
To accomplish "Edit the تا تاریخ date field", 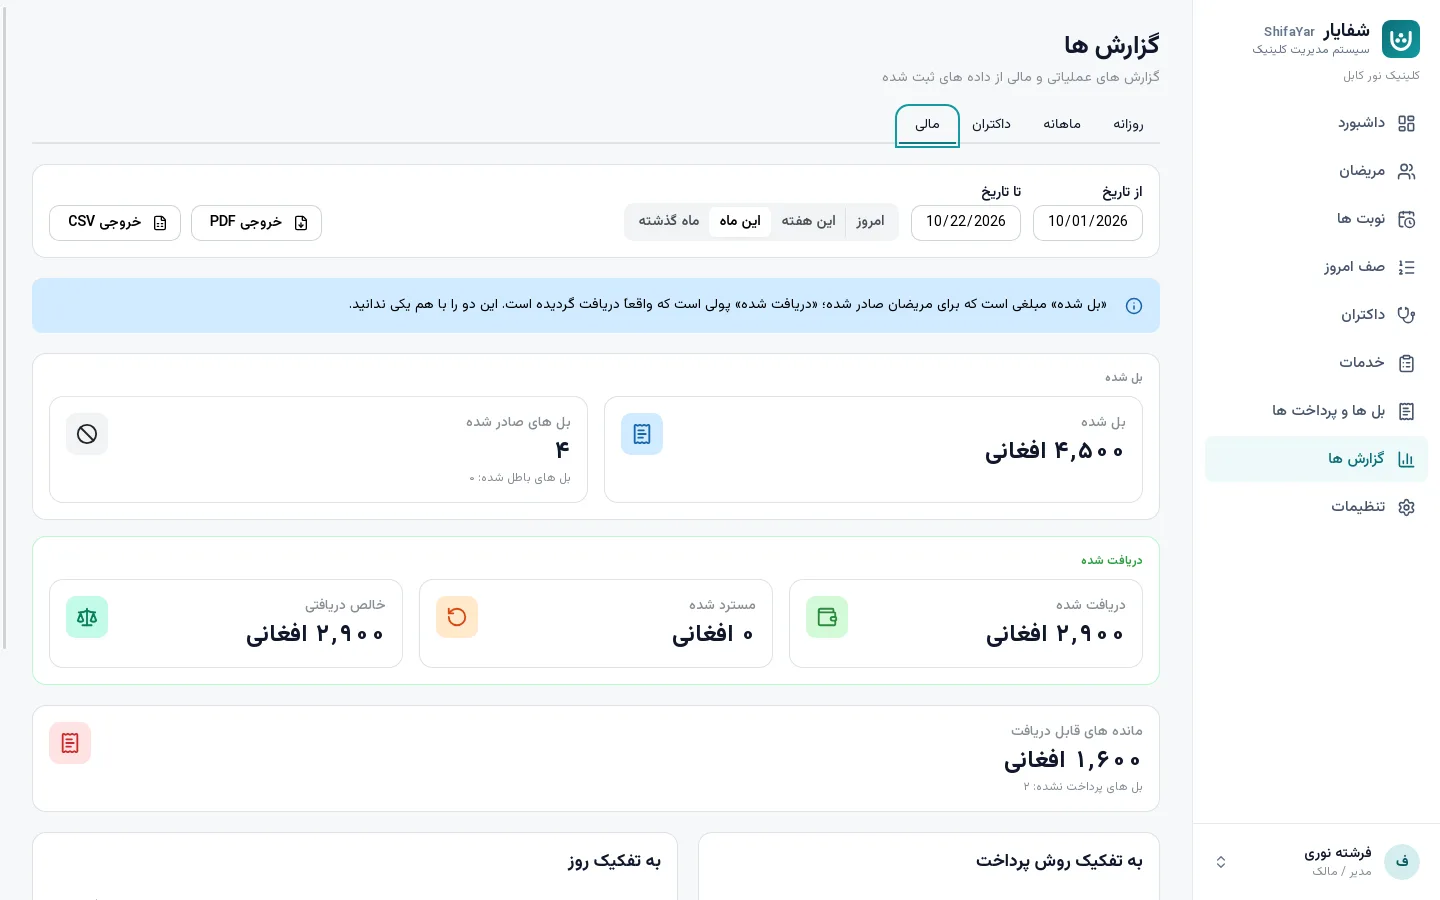I will click(965, 222).
